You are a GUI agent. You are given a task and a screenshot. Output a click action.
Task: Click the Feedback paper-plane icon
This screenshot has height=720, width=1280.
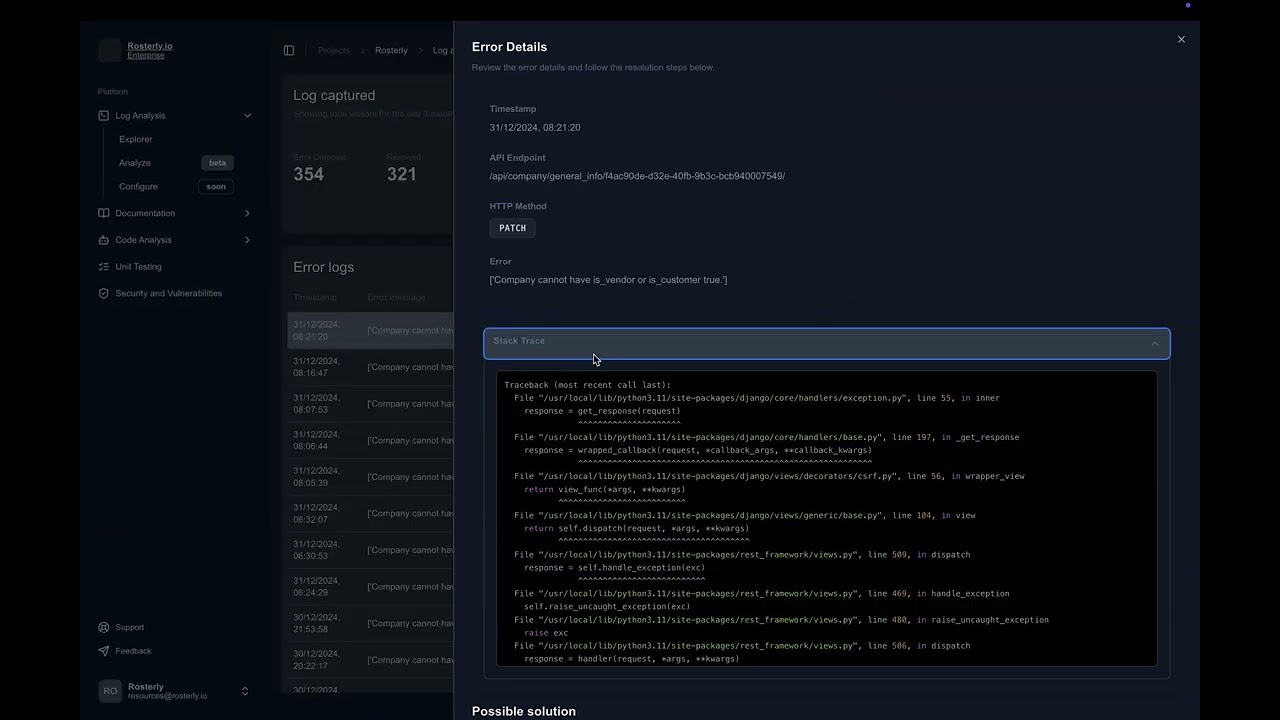[x=103, y=651]
